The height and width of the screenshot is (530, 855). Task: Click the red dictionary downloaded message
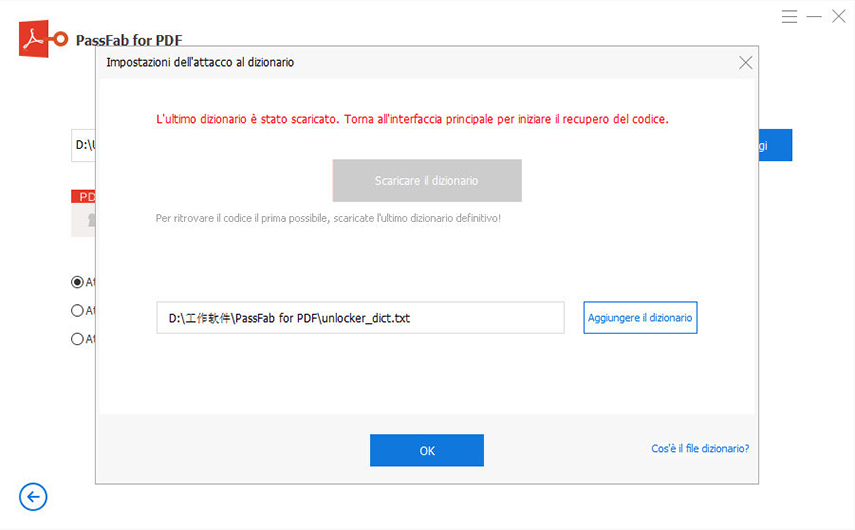point(412,119)
